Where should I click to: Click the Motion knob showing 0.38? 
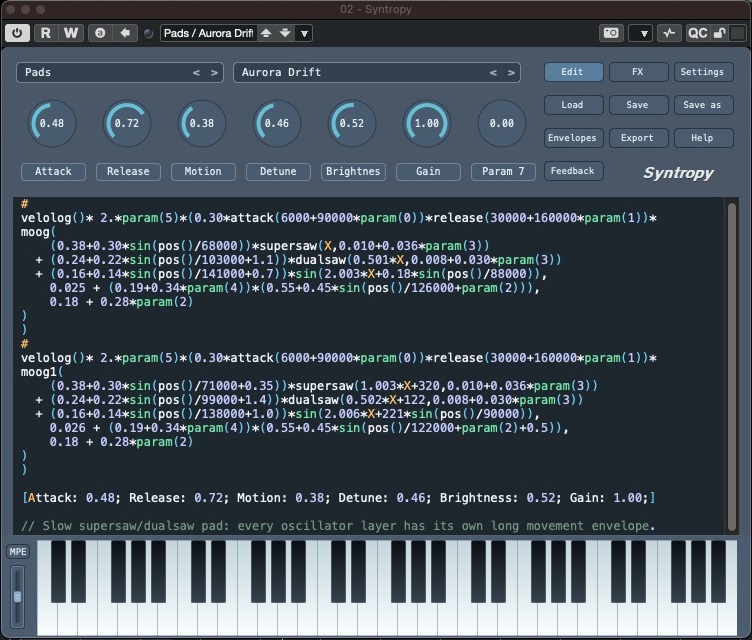pos(202,123)
